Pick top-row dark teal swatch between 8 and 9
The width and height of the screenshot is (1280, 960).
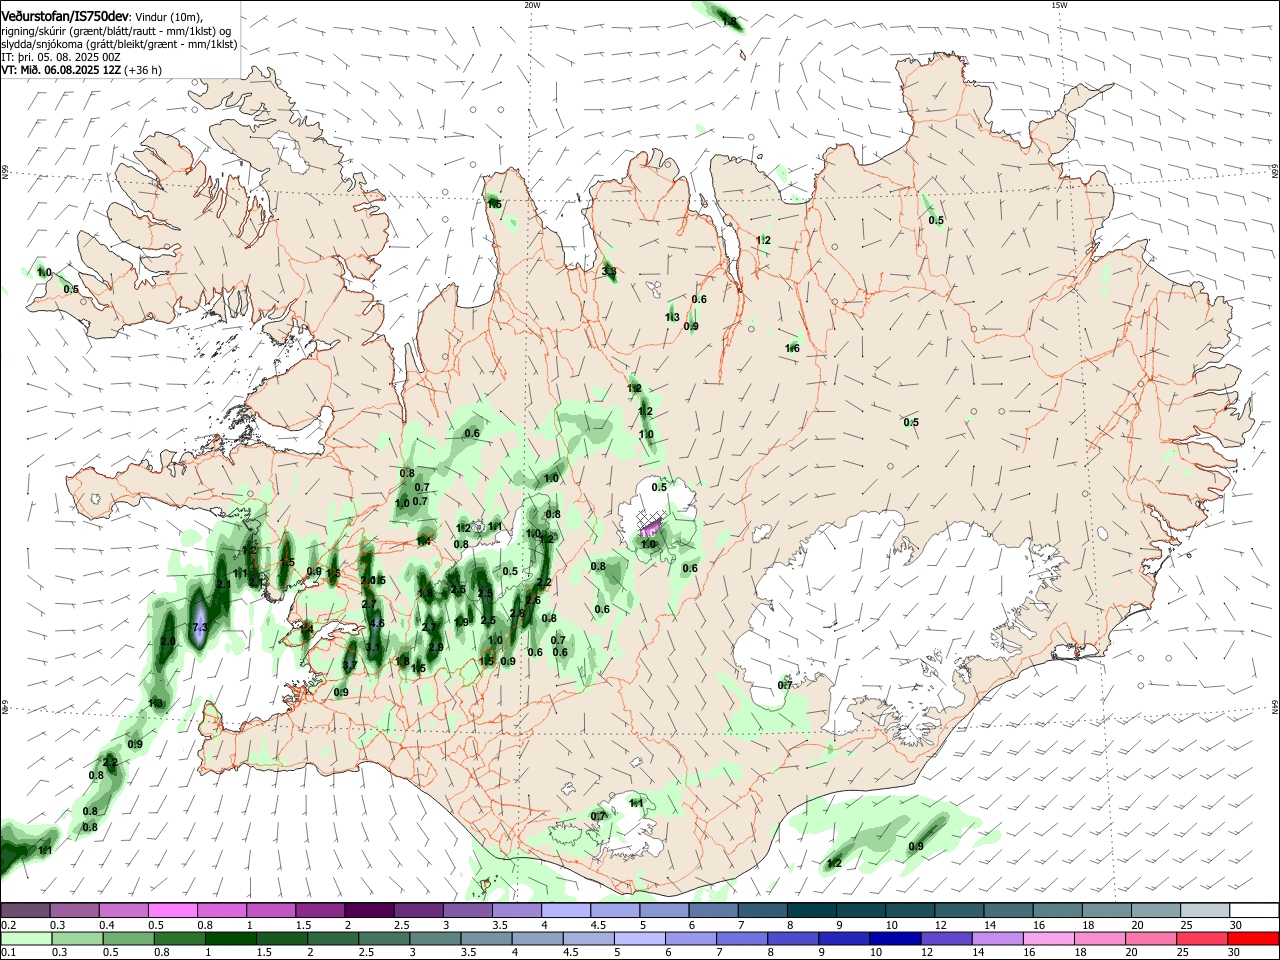tap(812, 910)
